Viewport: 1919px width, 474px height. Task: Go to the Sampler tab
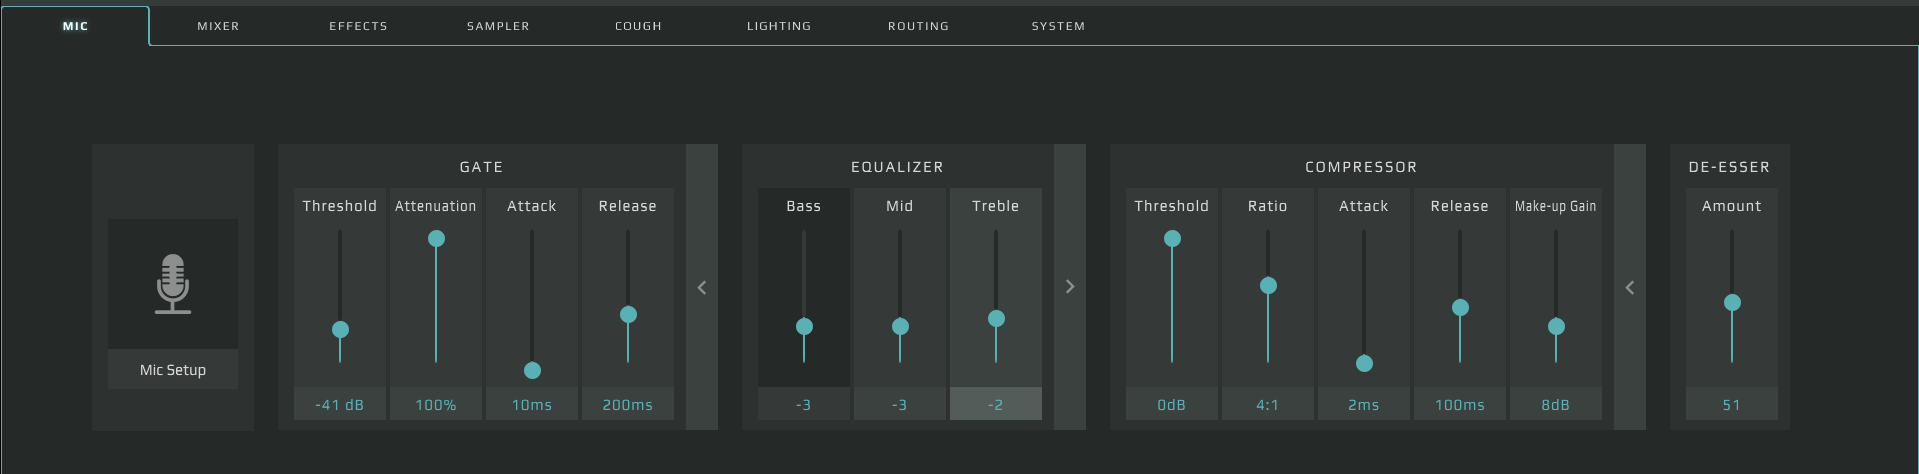(498, 26)
